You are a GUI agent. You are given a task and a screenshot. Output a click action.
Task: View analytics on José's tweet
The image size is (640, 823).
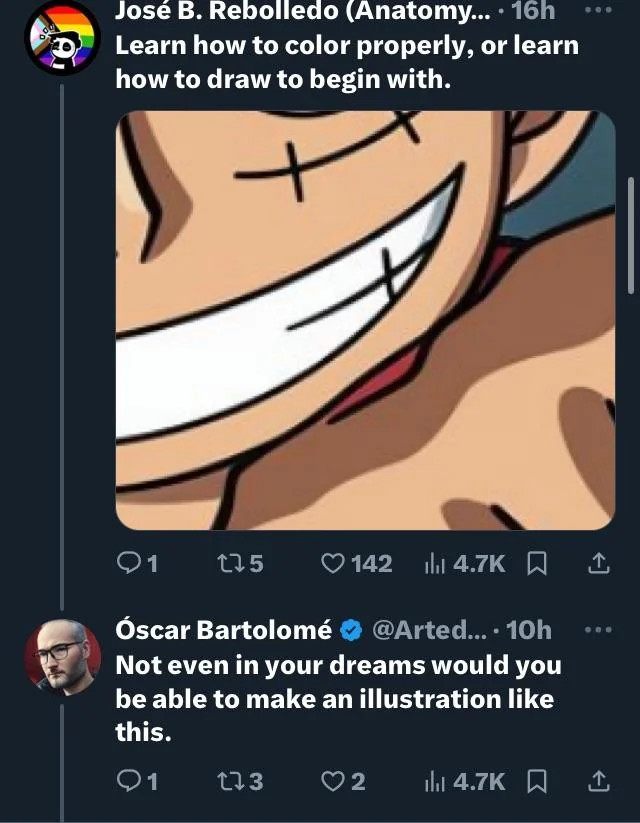(x=436, y=565)
